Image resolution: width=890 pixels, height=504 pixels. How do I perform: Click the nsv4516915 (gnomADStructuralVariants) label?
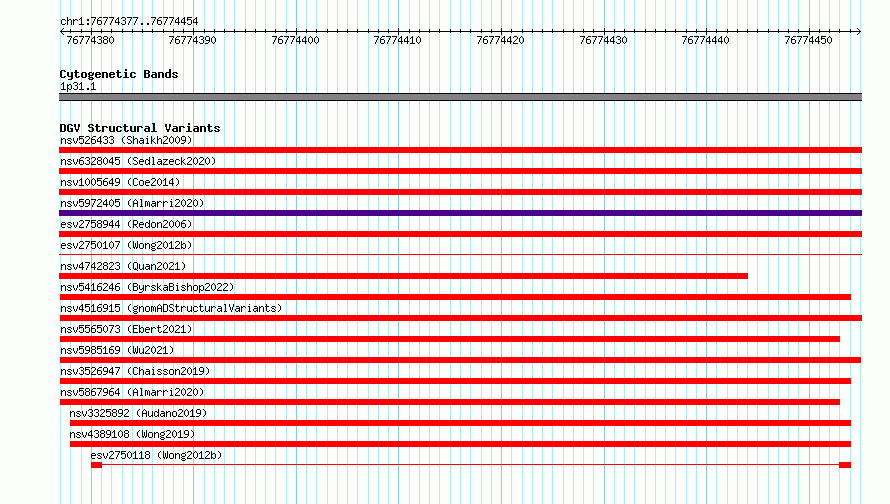click(171, 308)
